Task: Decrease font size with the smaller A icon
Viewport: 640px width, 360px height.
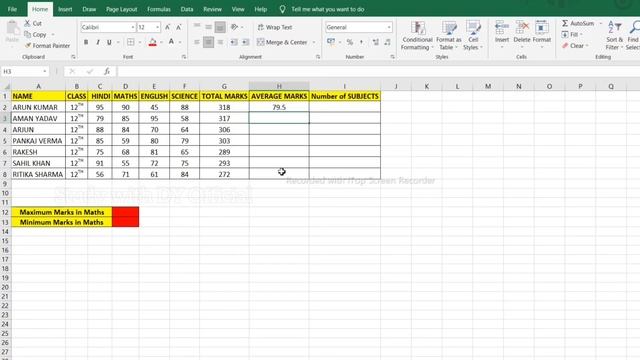Action: [179, 27]
